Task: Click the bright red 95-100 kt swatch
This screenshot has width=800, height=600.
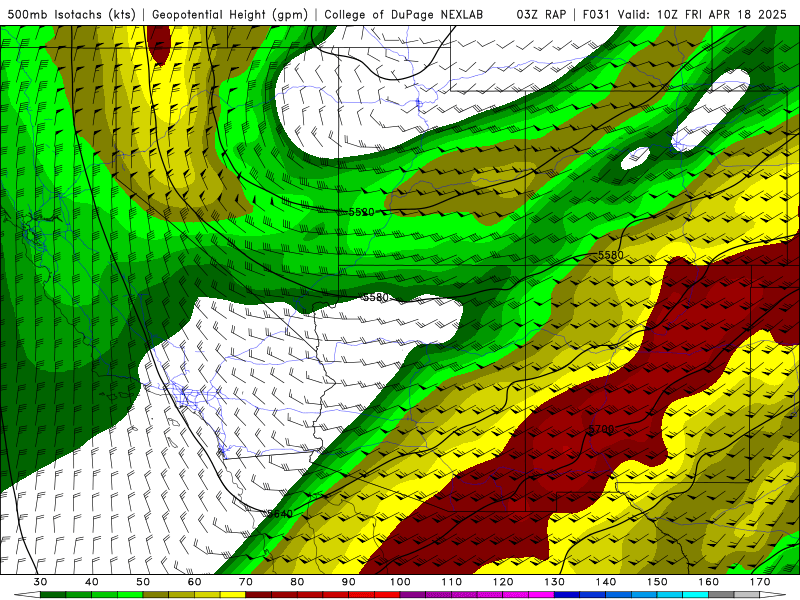Action: pyautogui.click(x=387, y=595)
